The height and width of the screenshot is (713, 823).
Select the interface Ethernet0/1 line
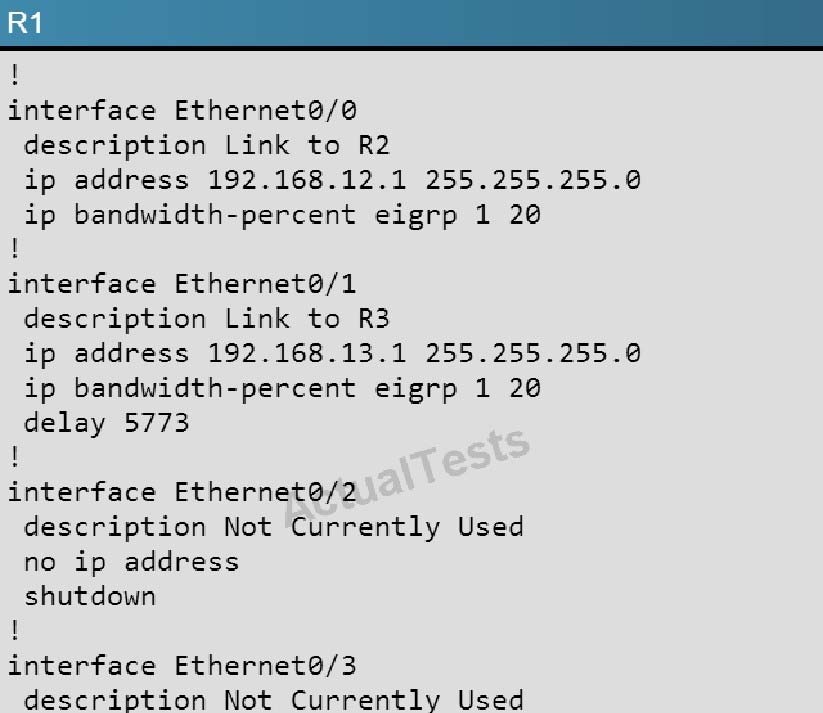182,284
